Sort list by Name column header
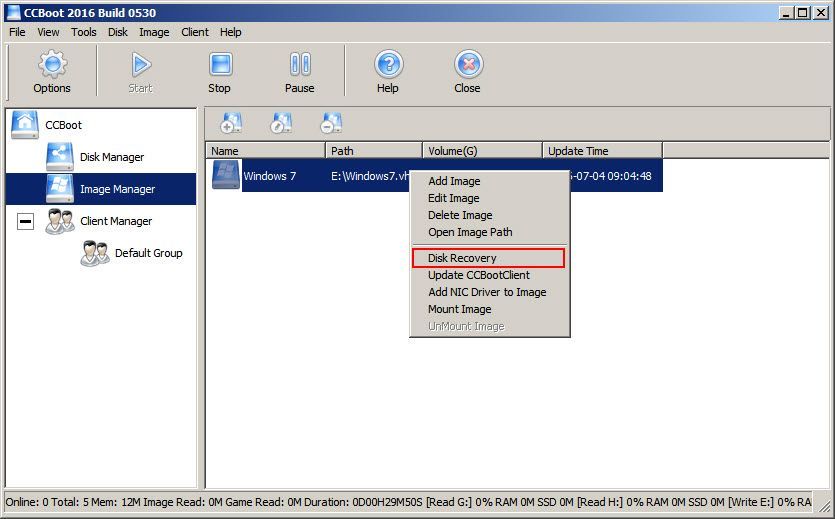Viewport: 835px width, 519px height. [266, 151]
